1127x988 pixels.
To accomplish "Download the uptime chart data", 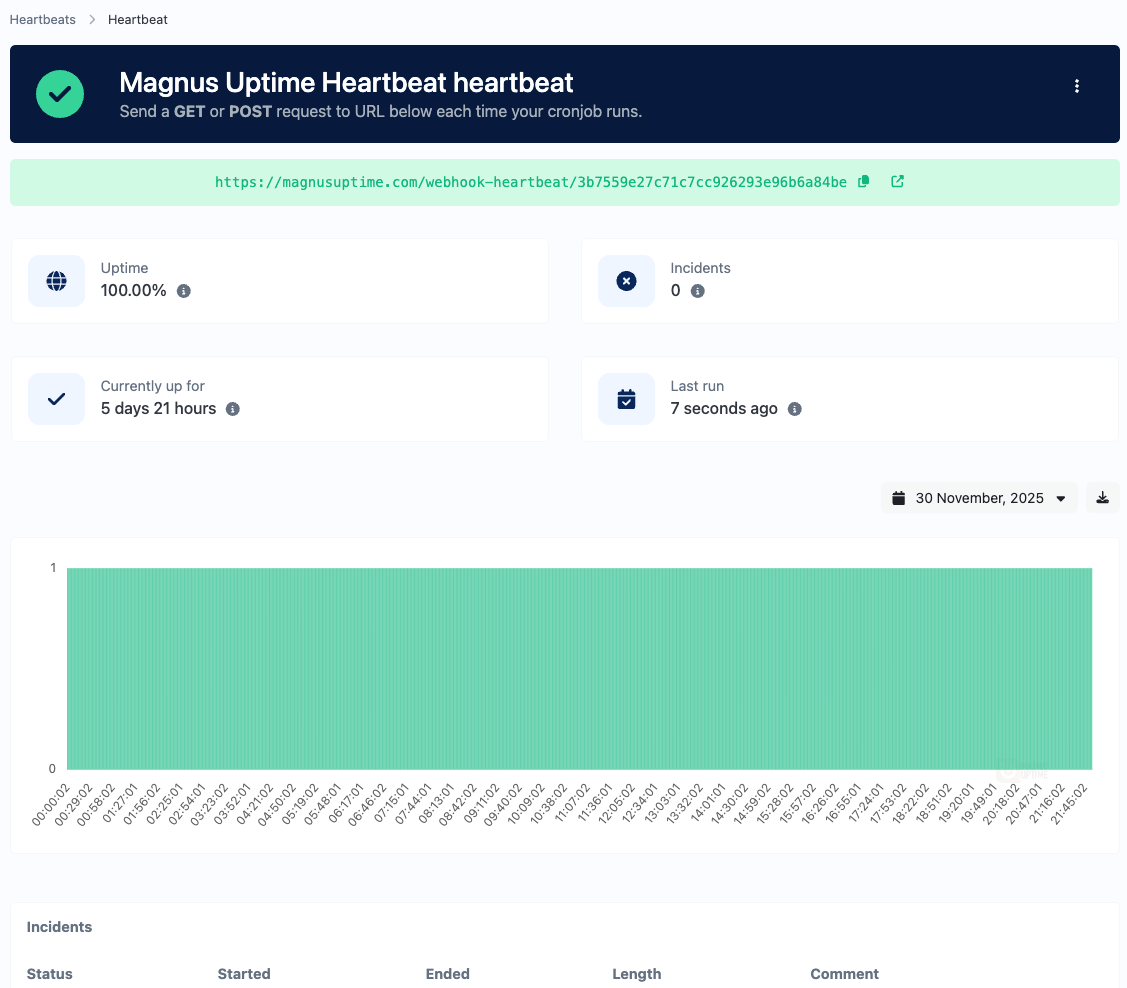I will click(x=1102, y=497).
